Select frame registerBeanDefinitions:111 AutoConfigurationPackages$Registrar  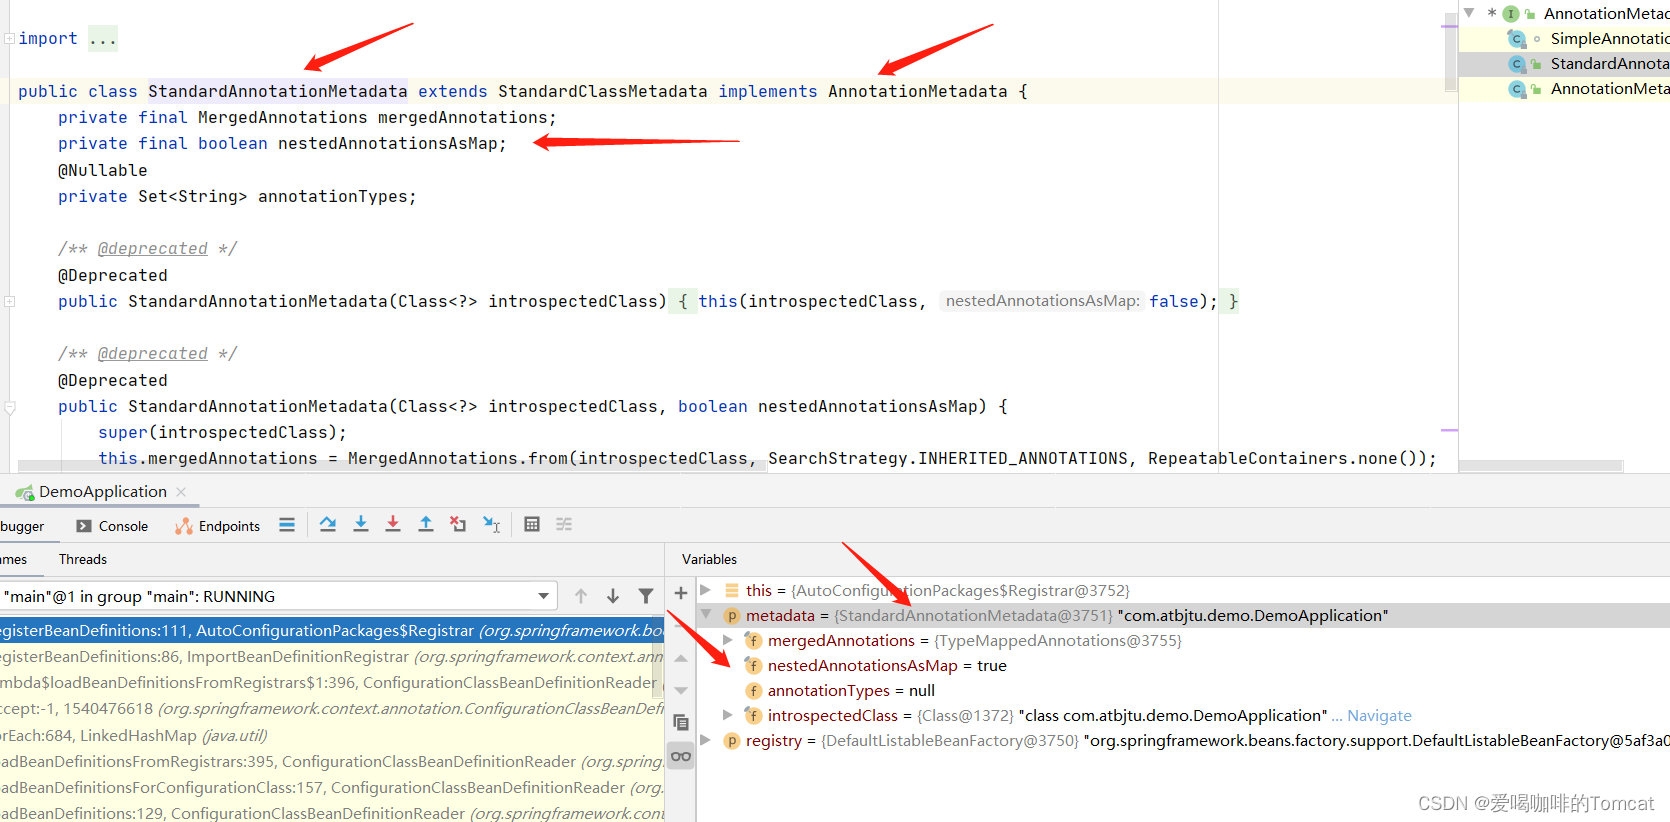332,630
